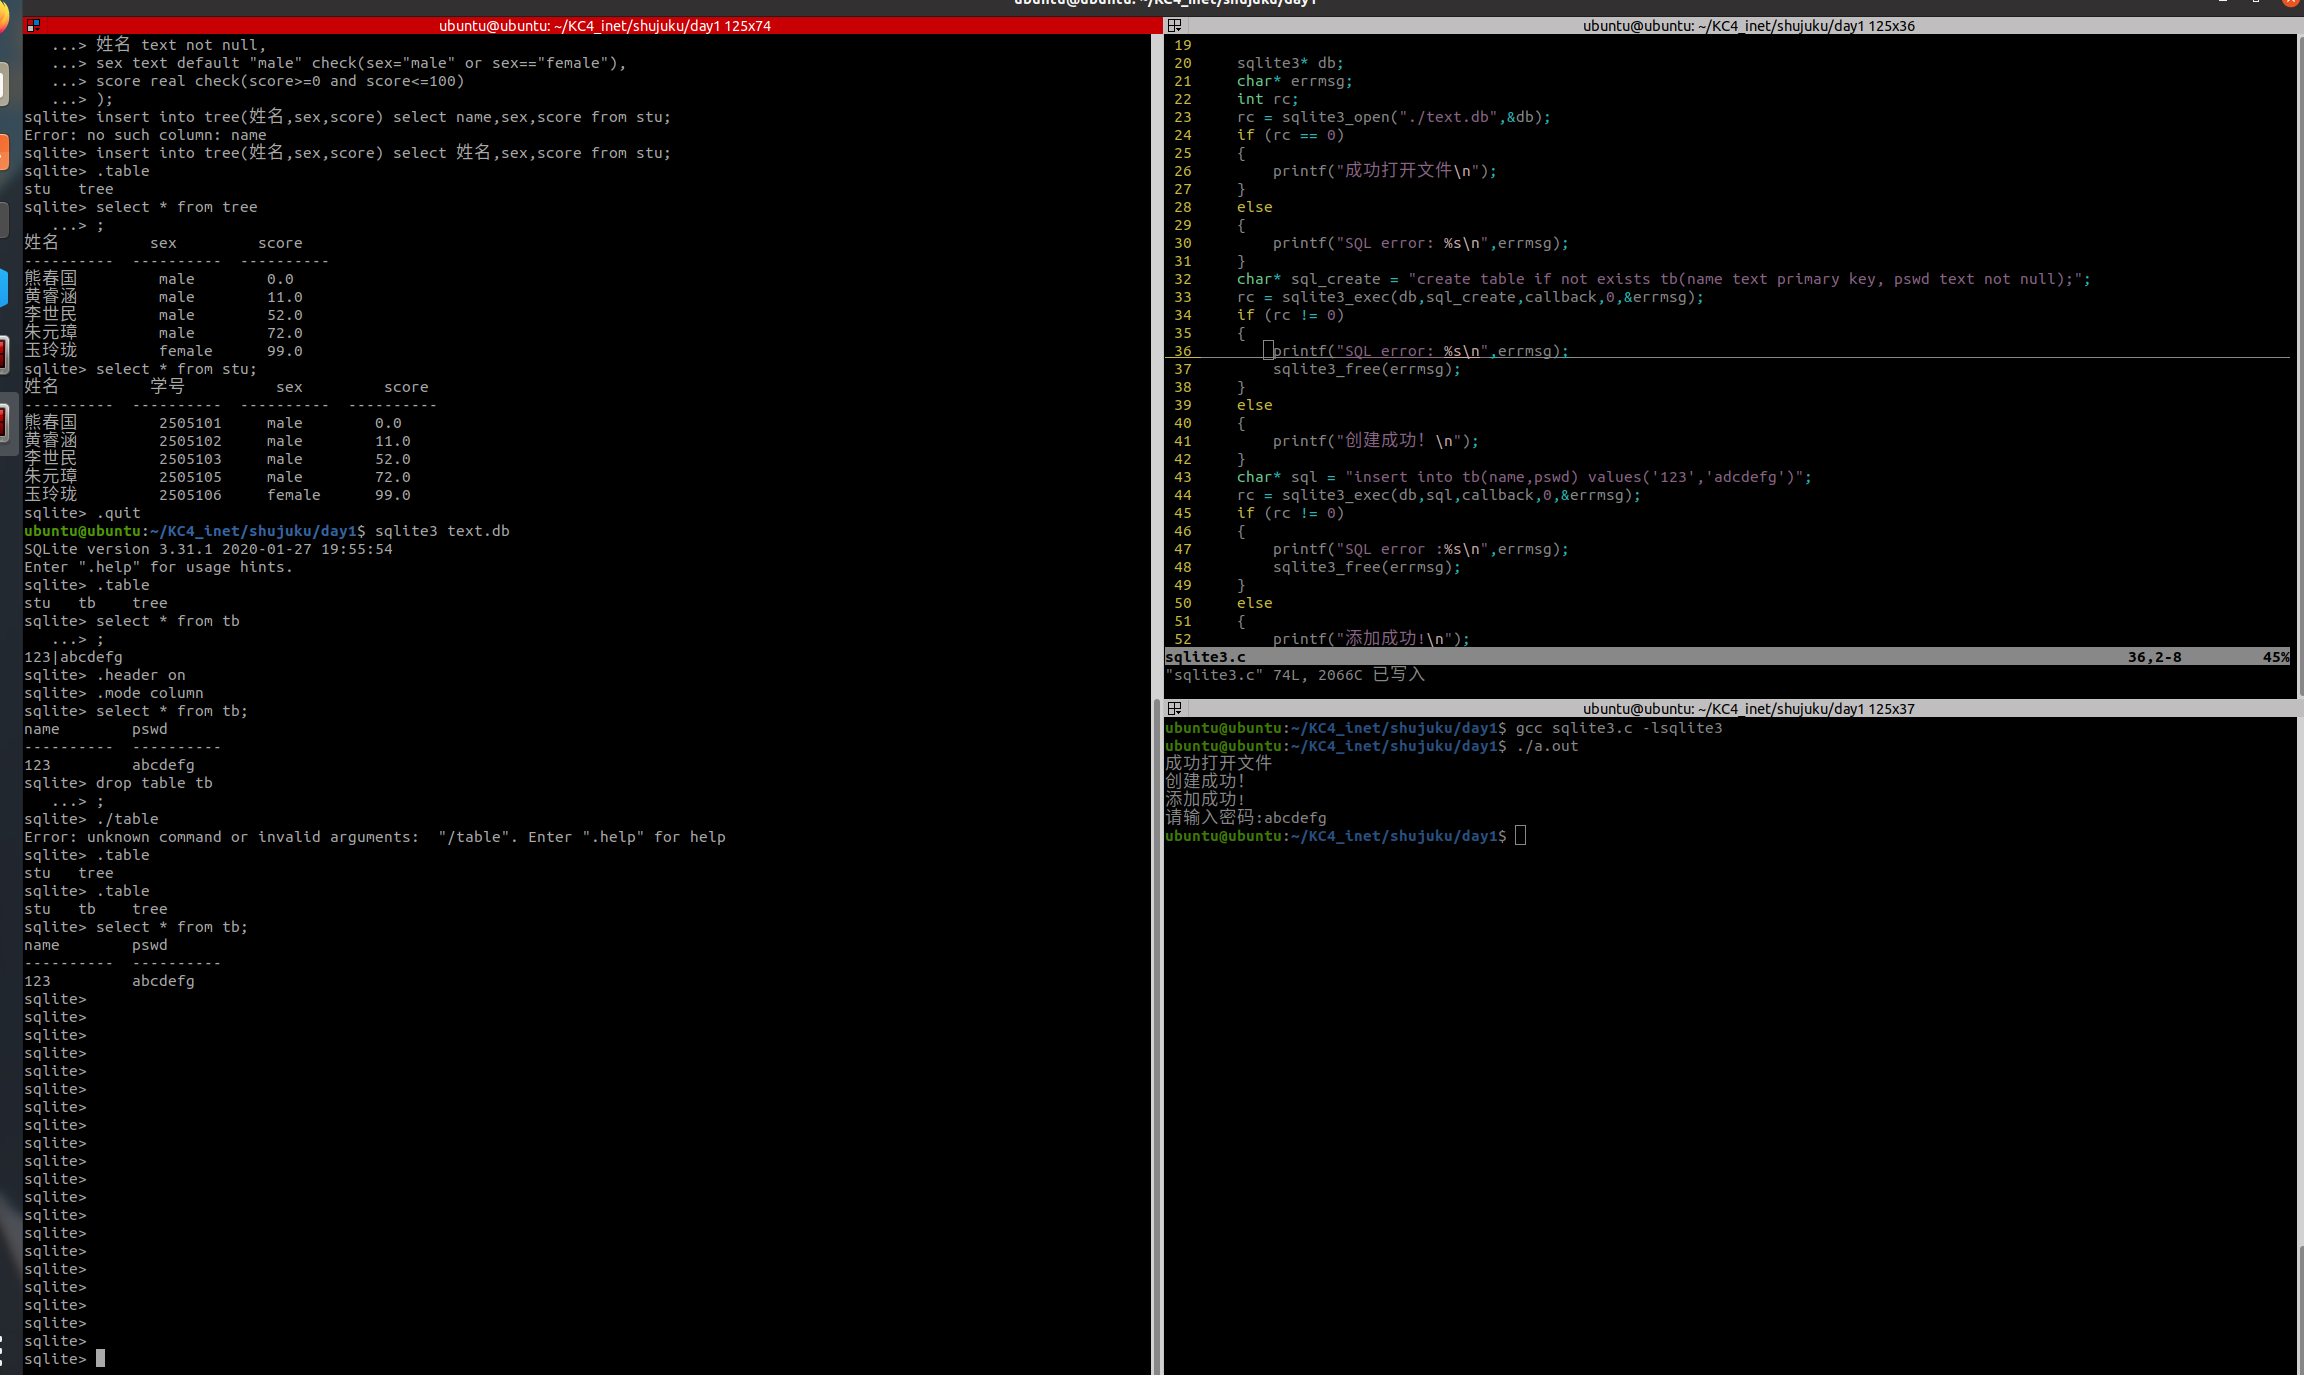Place the cursor on line 36 in the vim editor
2304x1375 pixels.
tap(1400, 350)
